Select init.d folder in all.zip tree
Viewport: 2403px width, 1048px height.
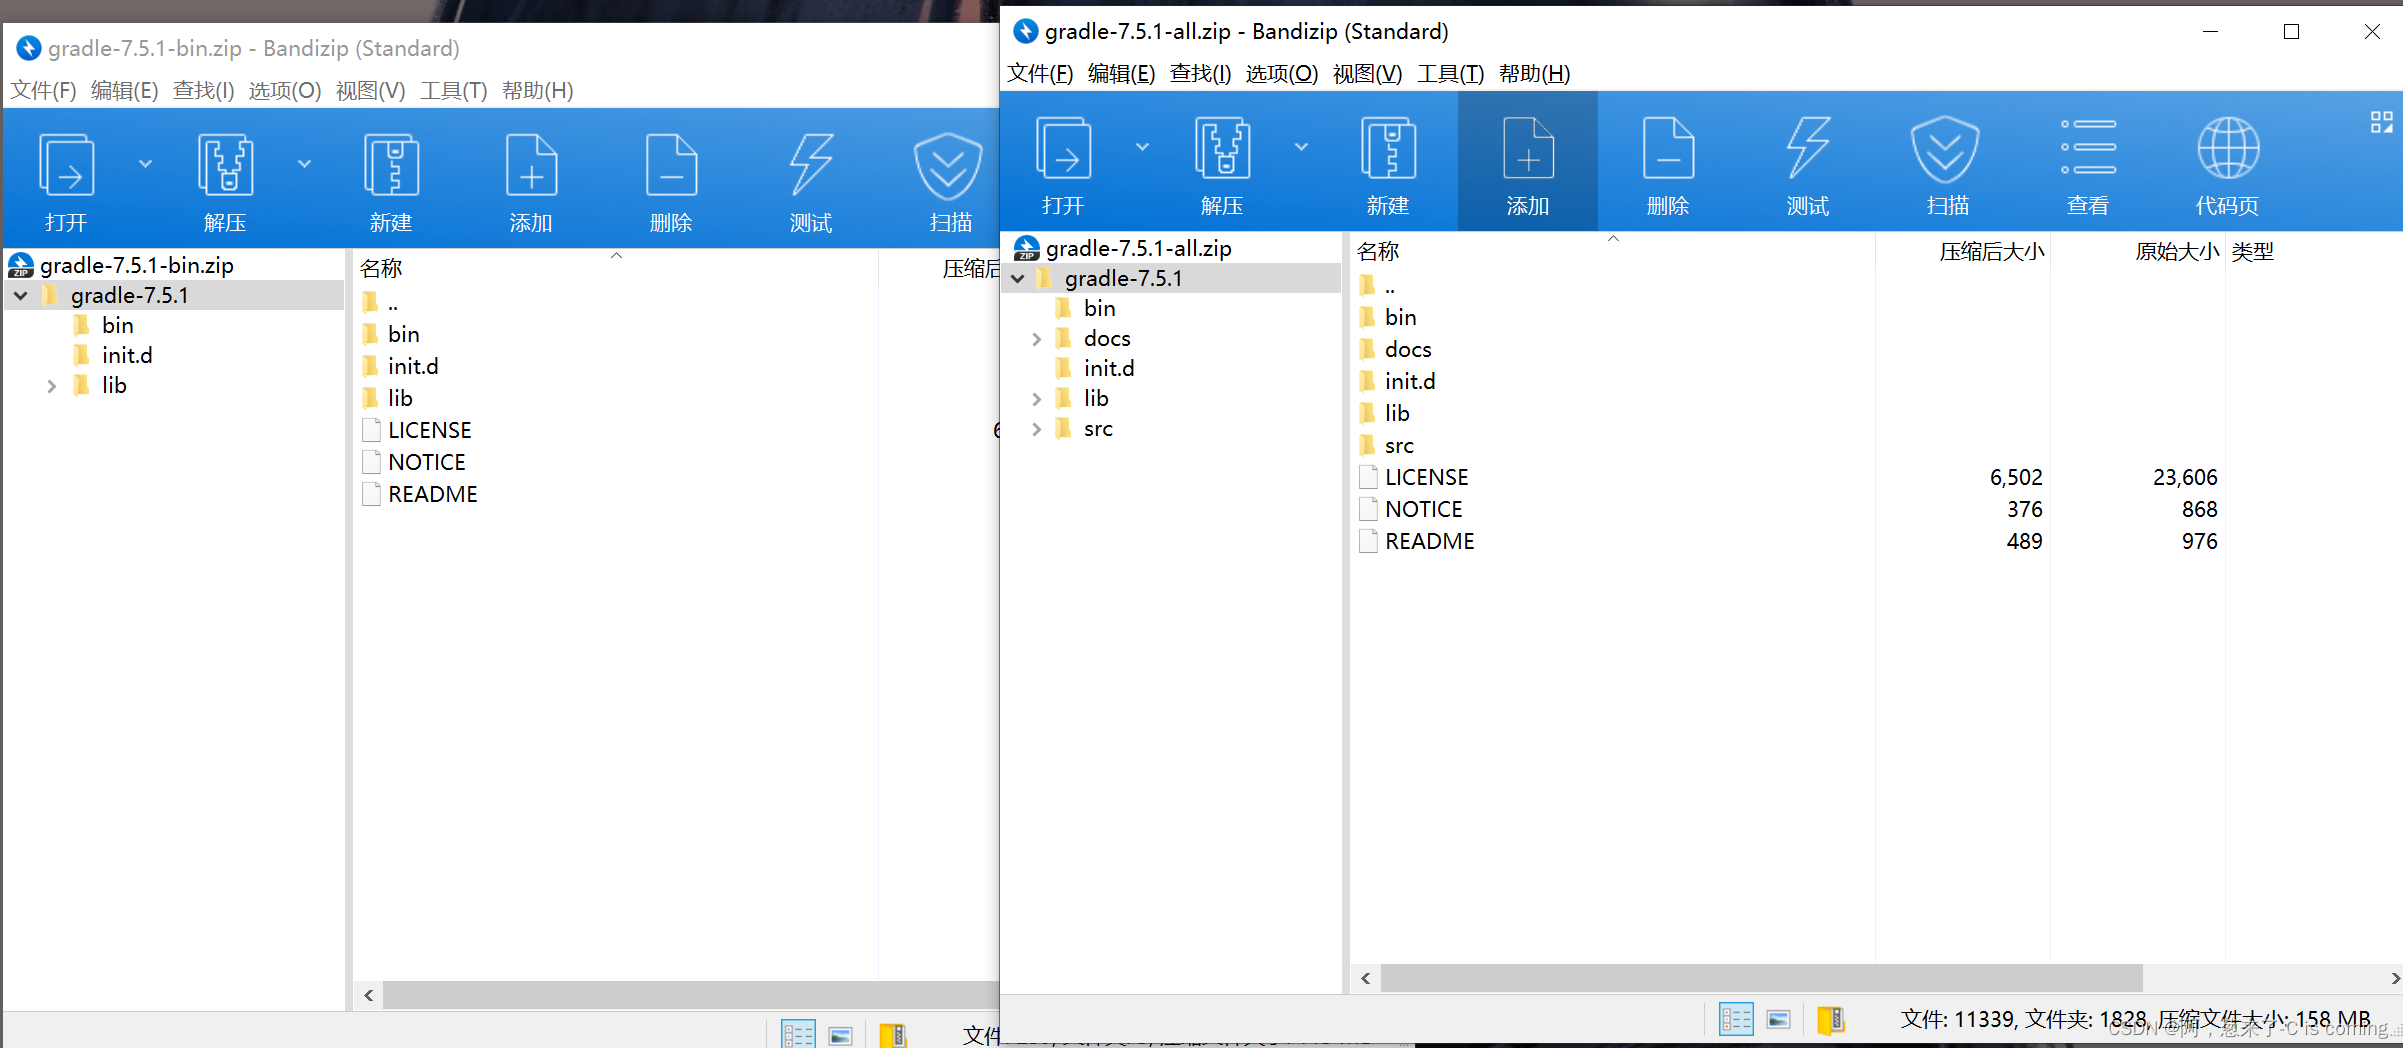tap(1108, 369)
